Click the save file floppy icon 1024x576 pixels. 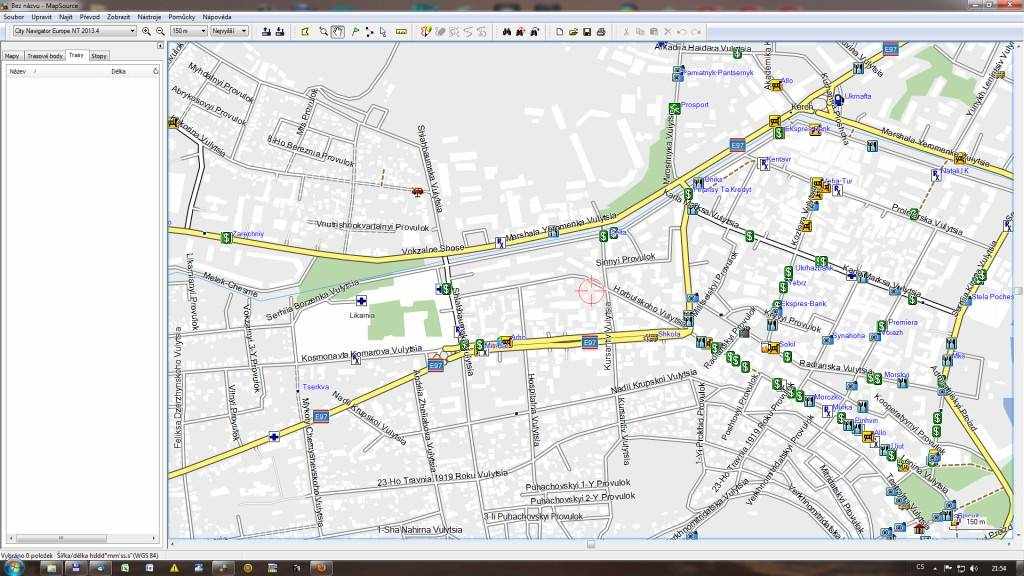[587, 31]
